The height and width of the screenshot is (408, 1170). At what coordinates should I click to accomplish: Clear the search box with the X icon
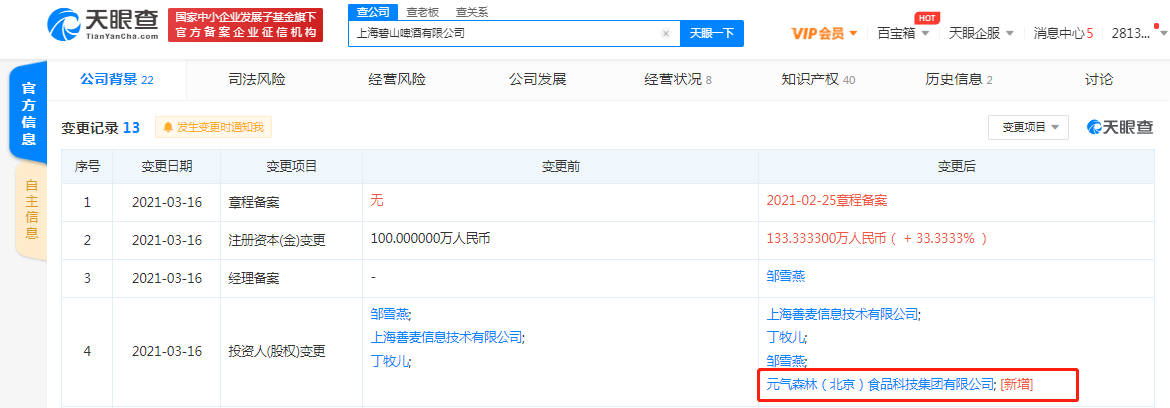tap(666, 33)
